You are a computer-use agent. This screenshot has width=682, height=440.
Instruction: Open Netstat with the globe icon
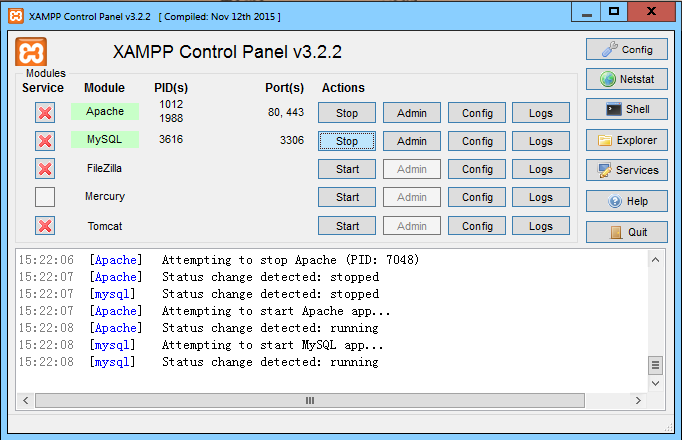point(626,79)
